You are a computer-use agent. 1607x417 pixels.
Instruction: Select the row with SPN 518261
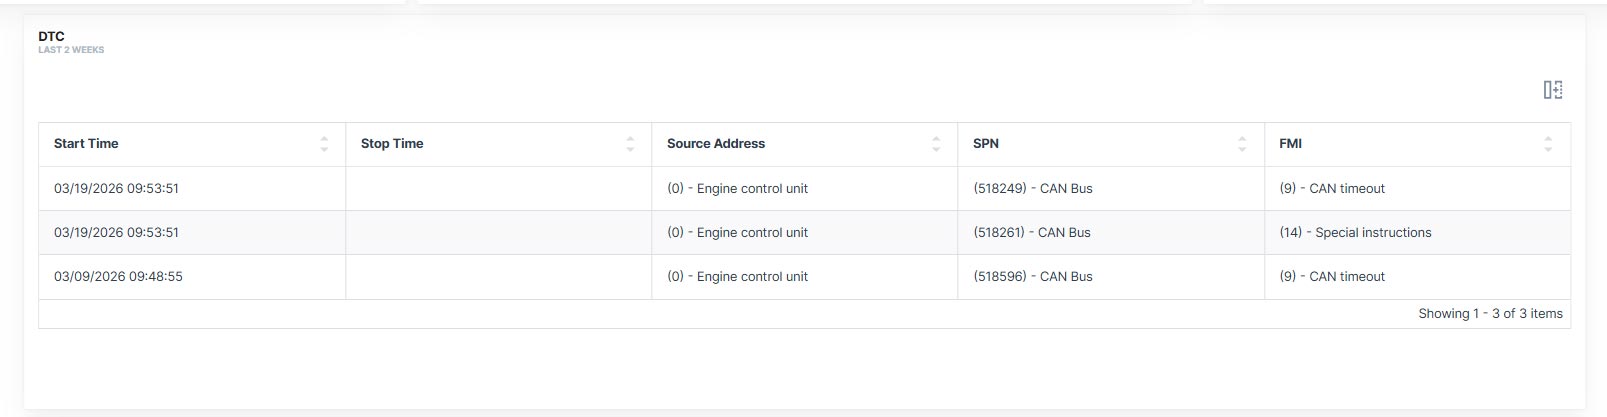point(1031,232)
